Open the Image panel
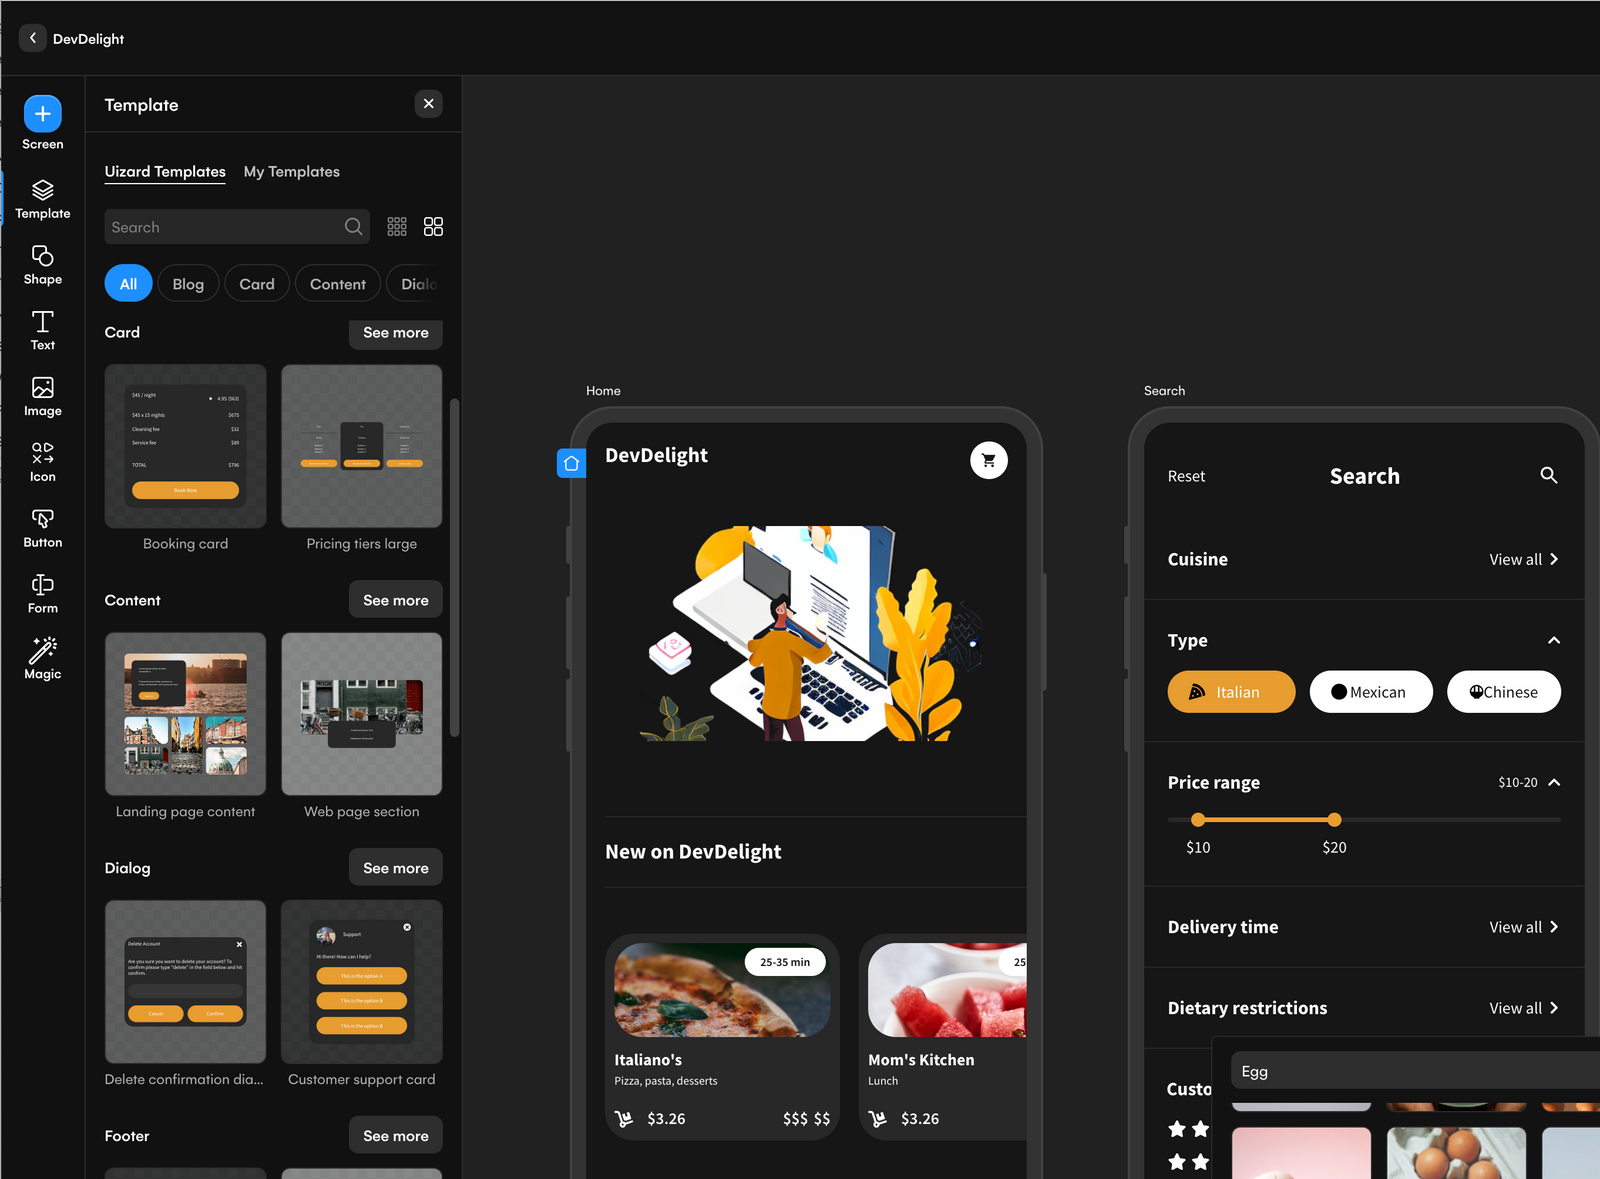The image size is (1600, 1179). (x=42, y=396)
